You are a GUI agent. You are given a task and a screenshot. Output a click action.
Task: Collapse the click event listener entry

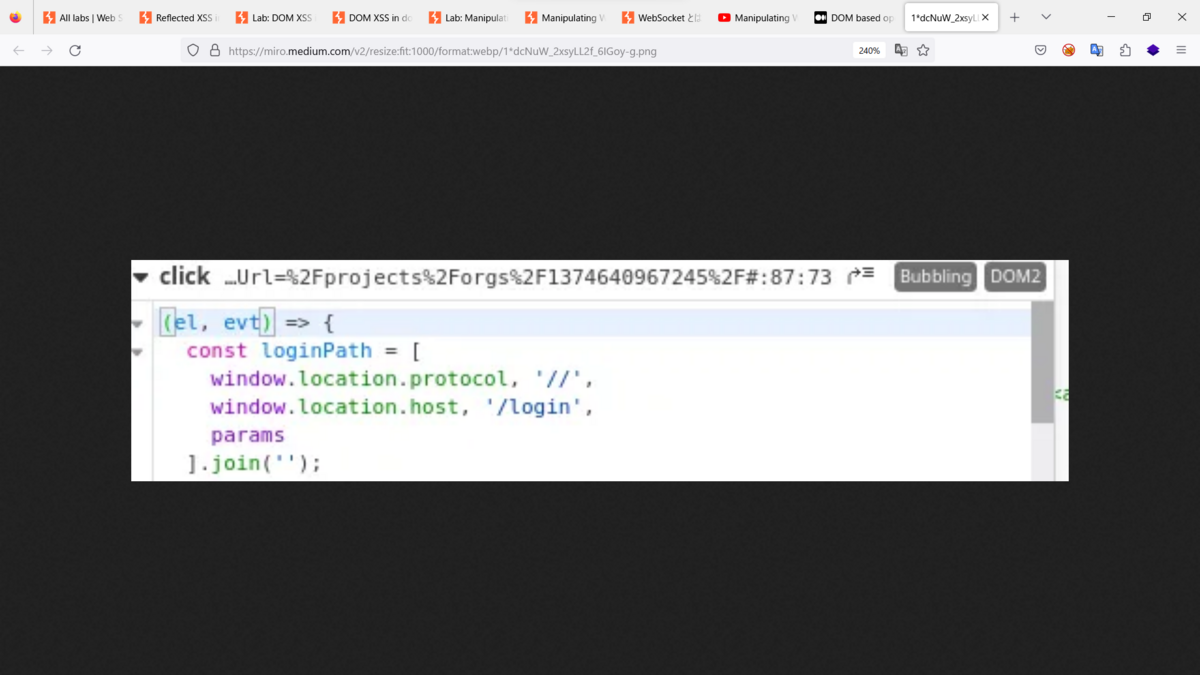pos(140,277)
